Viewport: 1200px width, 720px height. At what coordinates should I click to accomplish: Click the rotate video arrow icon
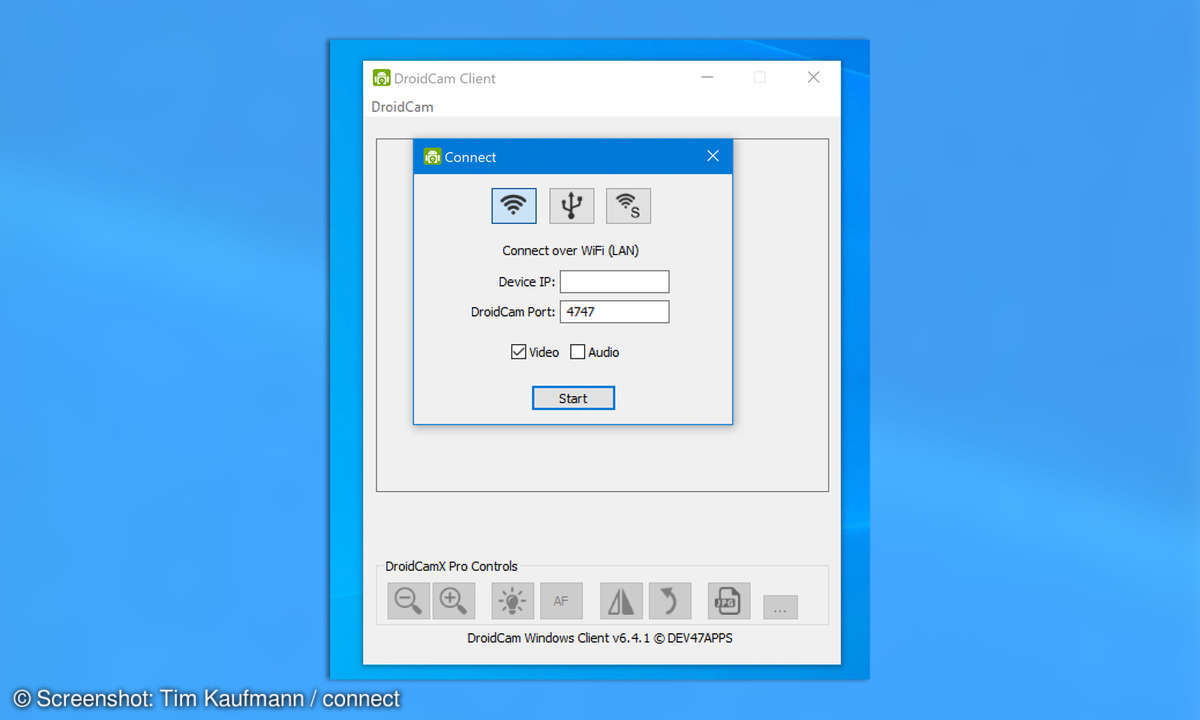(669, 601)
